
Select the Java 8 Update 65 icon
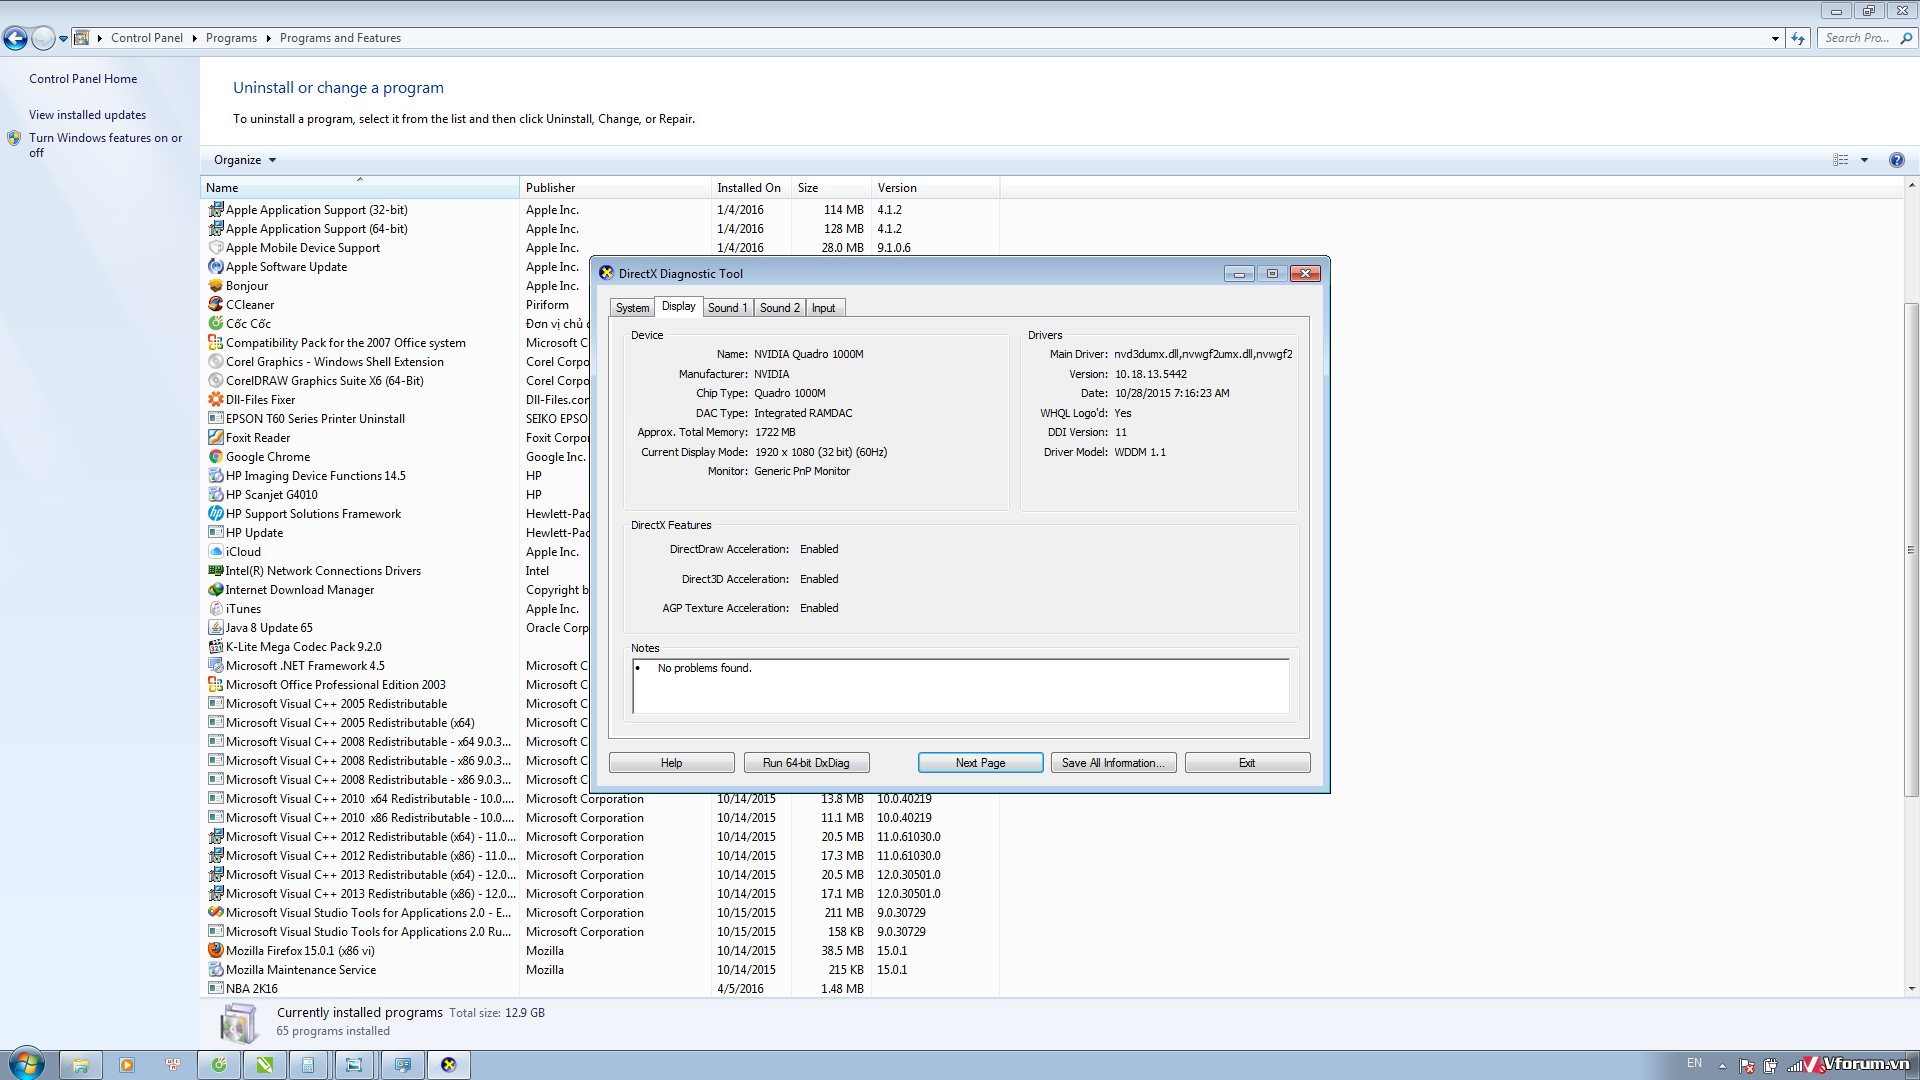(215, 628)
